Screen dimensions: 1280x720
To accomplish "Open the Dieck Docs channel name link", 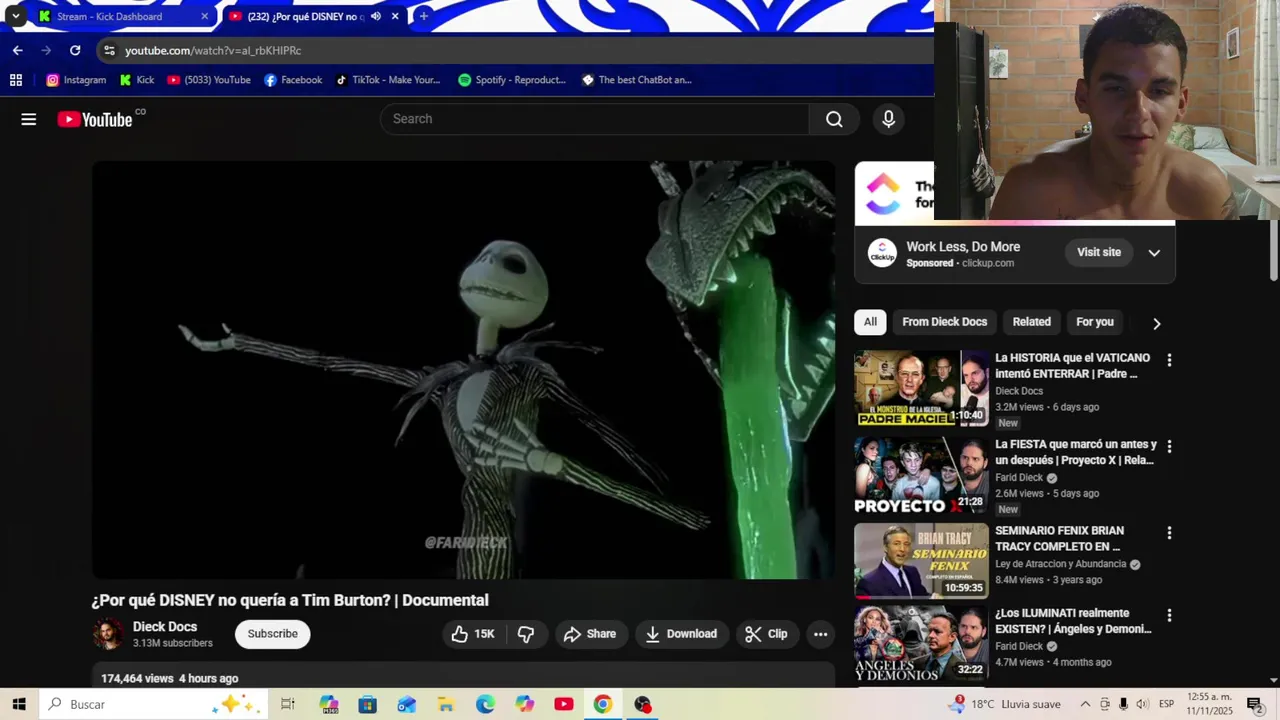I will tap(165, 627).
